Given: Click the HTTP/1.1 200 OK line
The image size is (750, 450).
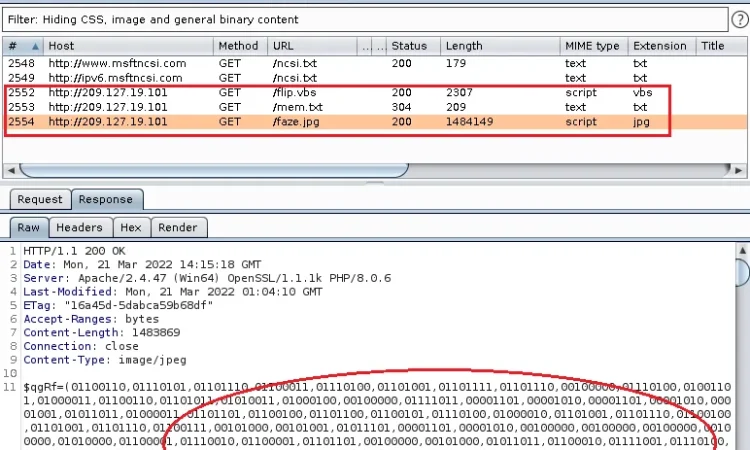Looking at the screenshot, I should click(74, 251).
